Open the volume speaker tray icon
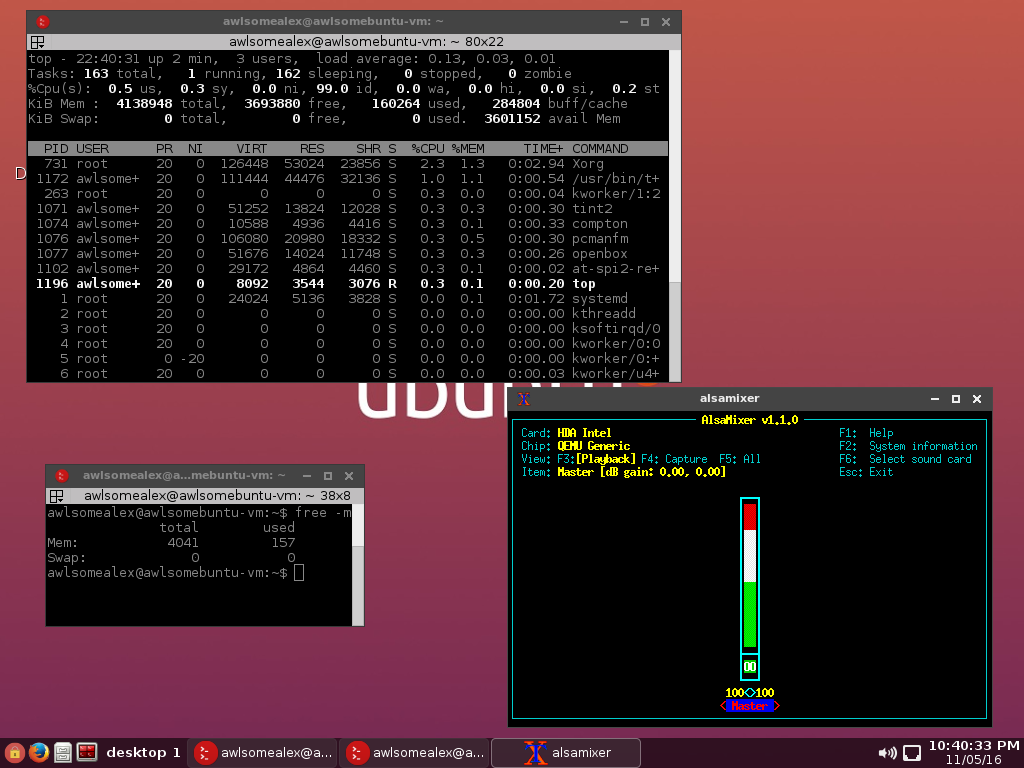Image resolution: width=1024 pixels, height=768 pixels. point(887,753)
